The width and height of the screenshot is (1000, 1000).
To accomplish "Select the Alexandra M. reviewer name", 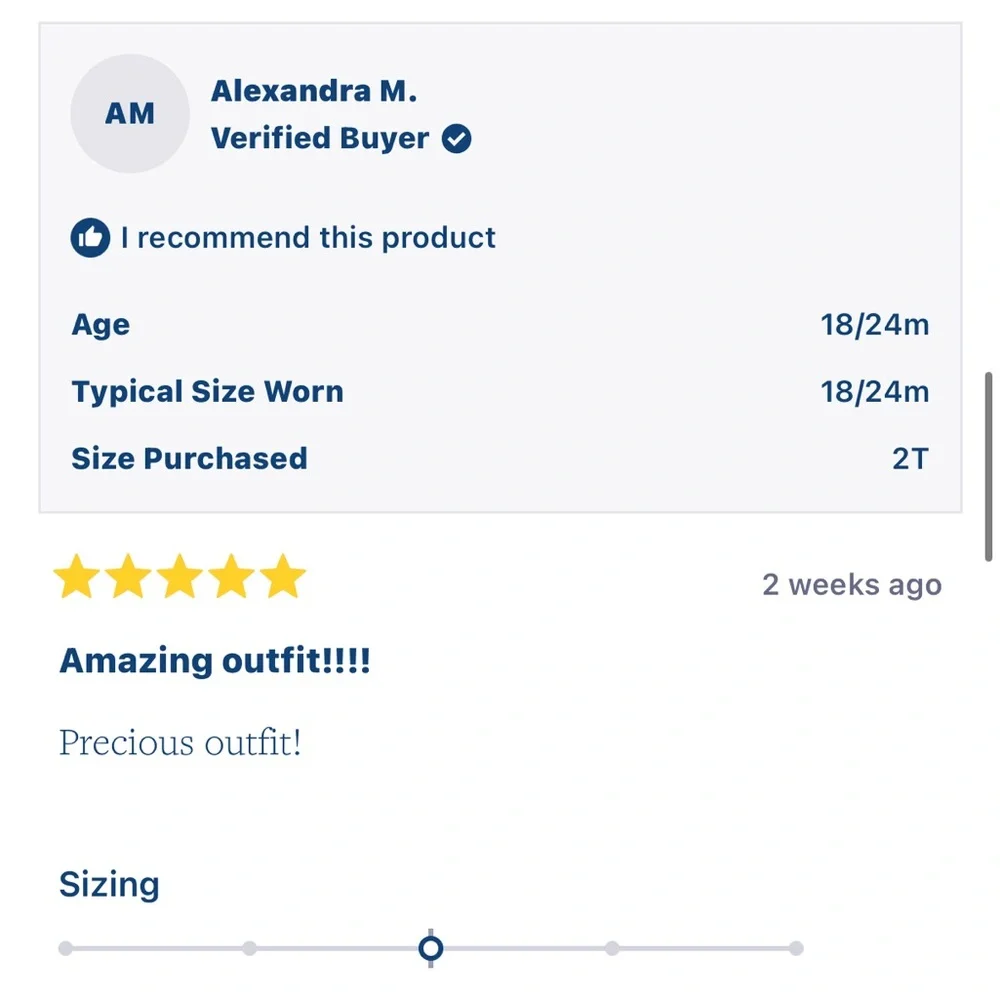I will pyautogui.click(x=314, y=91).
